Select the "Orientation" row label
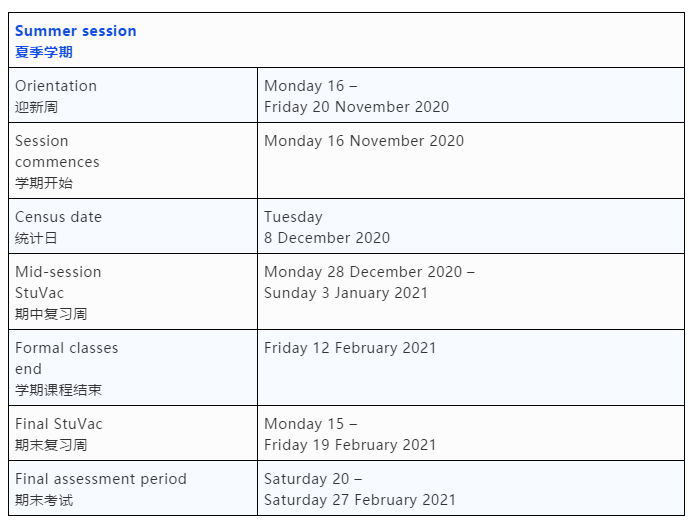The width and height of the screenshot is (700, 529). (56, 86)
